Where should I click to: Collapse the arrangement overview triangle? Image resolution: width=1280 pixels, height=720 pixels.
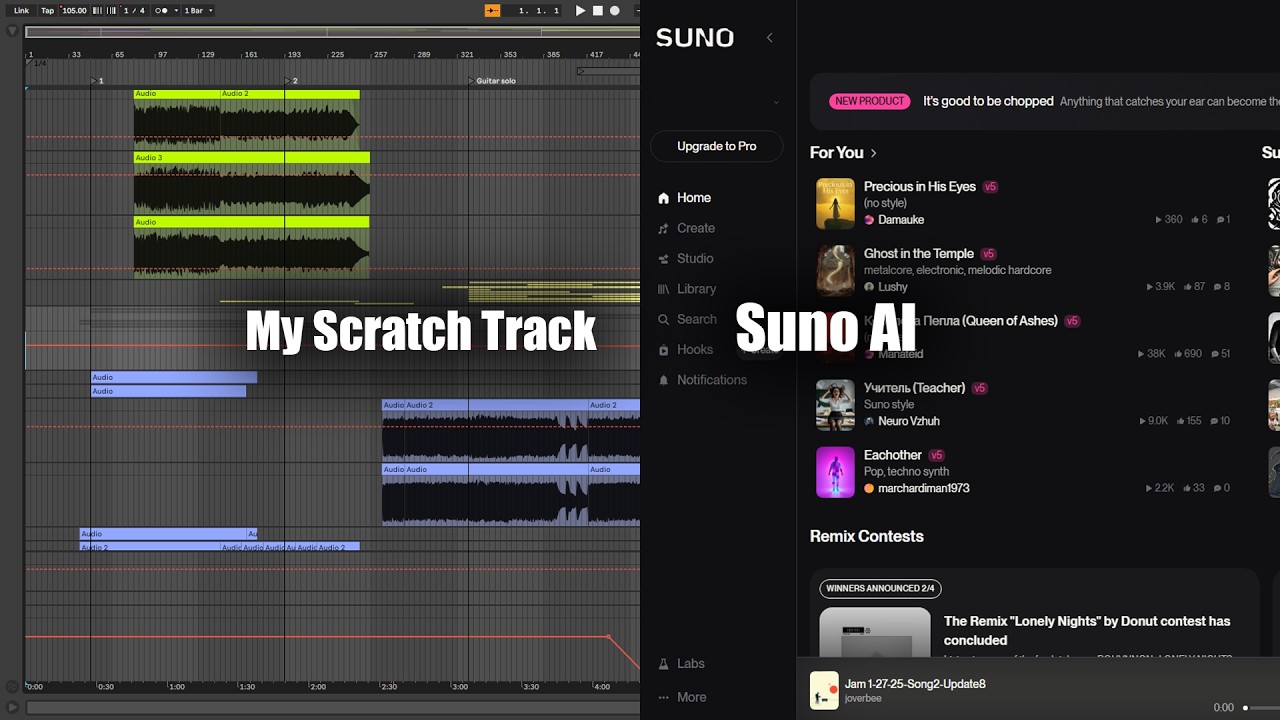[x=13, y=31]
